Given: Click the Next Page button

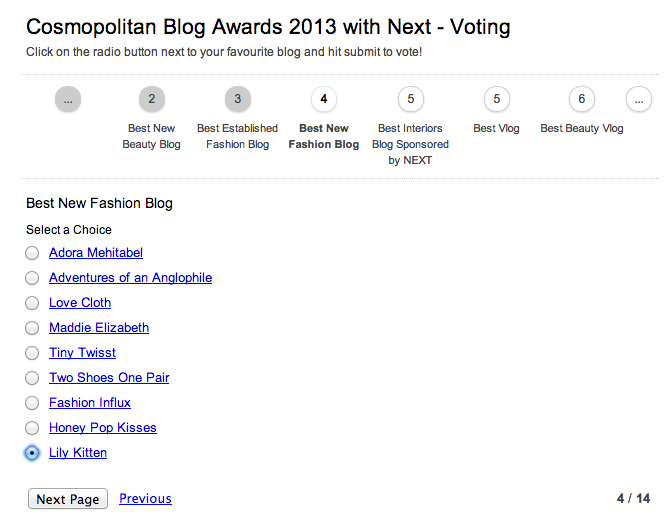Looking at the screenshot, I should click(68, 499).
